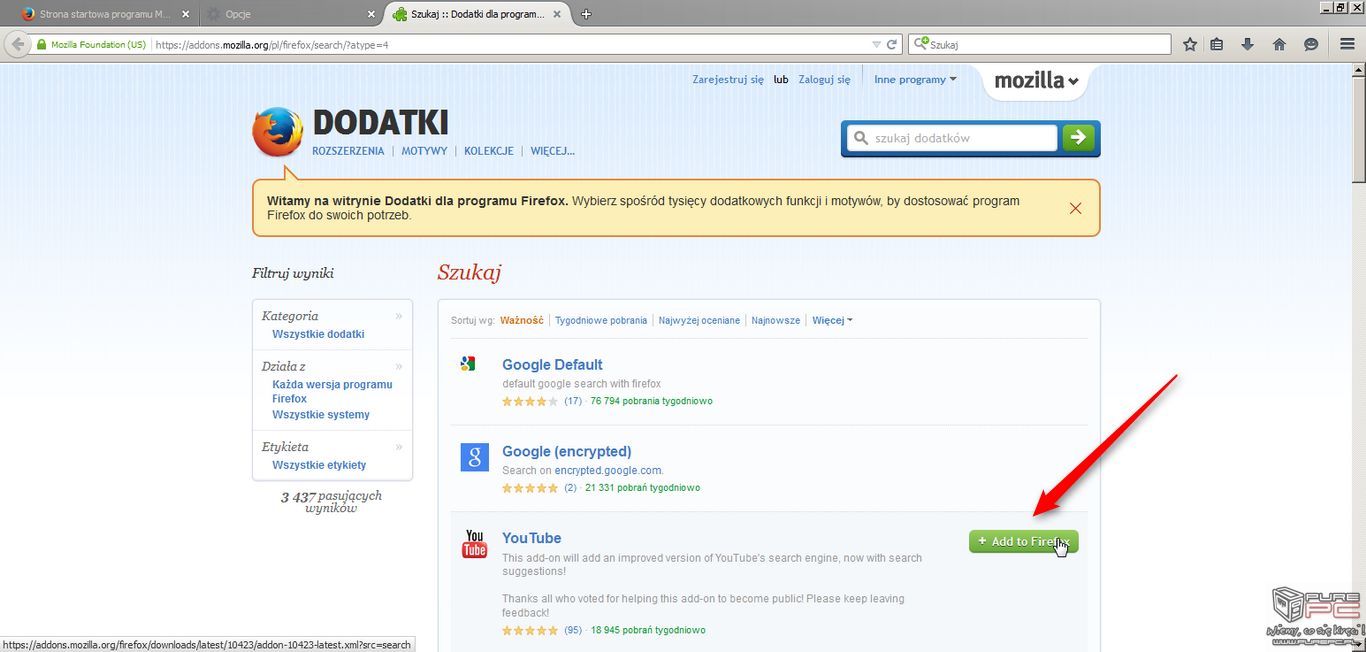This screenshot has height=652, width=1366.
Task: Open the YouTube add-on title link
Action: coord(532,538)
